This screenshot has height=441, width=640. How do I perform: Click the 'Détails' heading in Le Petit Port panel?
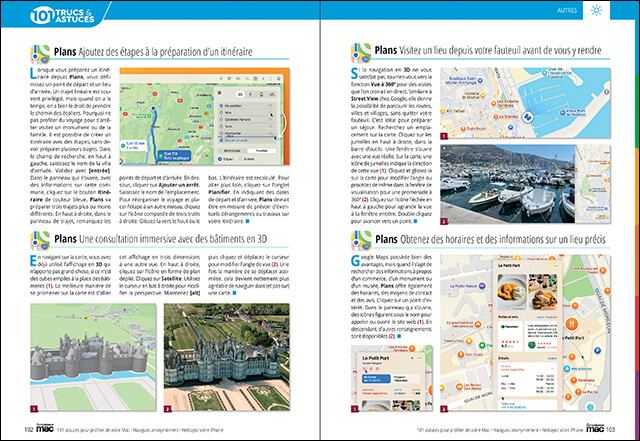(x=504, y=358)
